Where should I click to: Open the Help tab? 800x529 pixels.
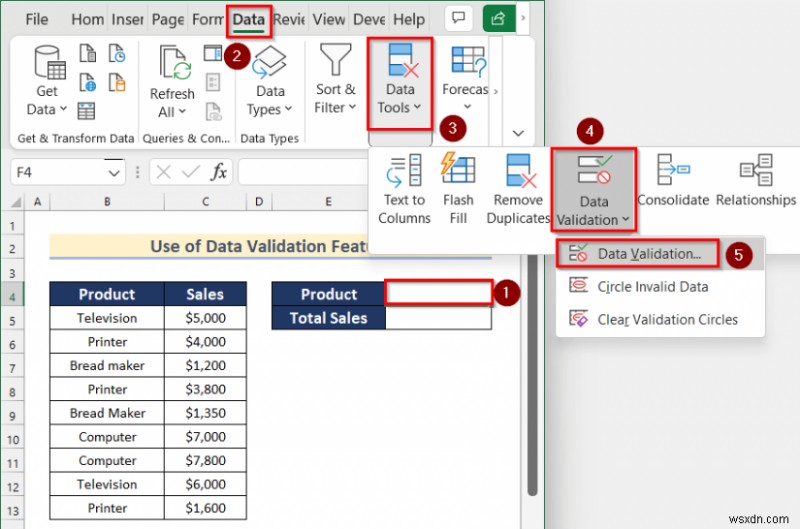point(409,20)
